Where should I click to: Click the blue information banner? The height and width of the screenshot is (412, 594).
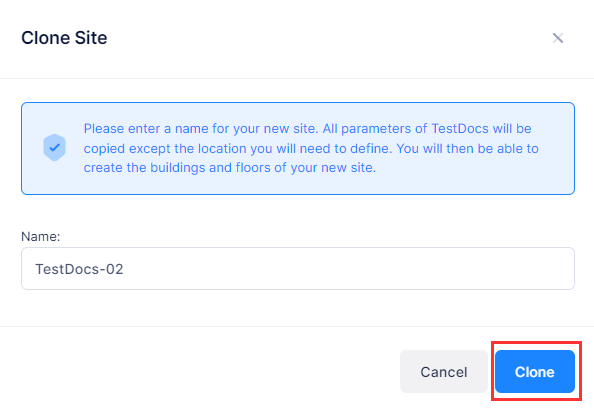(298, 148)
